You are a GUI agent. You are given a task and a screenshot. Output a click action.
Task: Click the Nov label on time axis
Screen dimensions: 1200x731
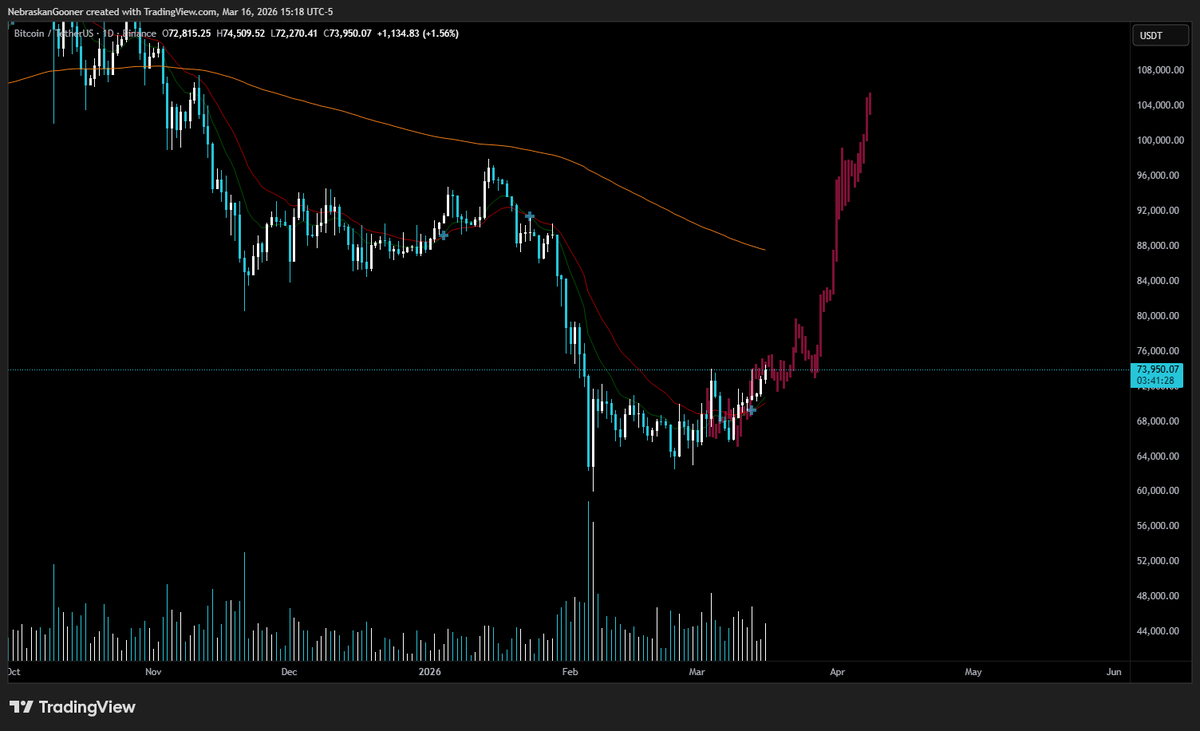(x=153, y=672)
